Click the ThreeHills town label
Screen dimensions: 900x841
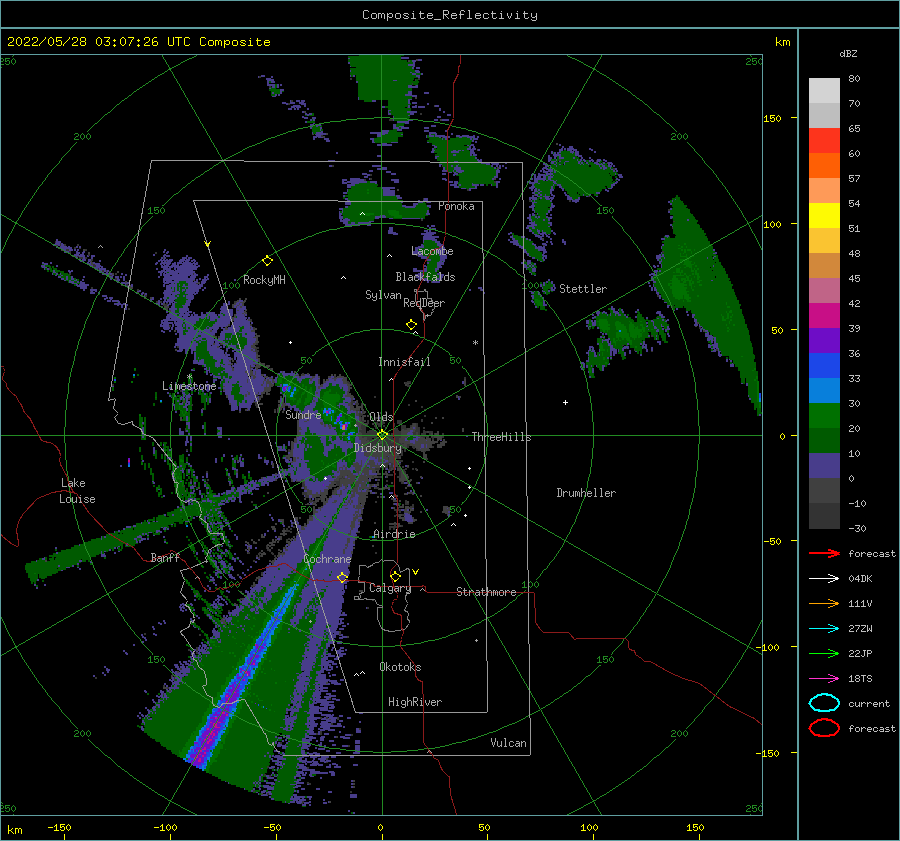click(x=502, y=437)
